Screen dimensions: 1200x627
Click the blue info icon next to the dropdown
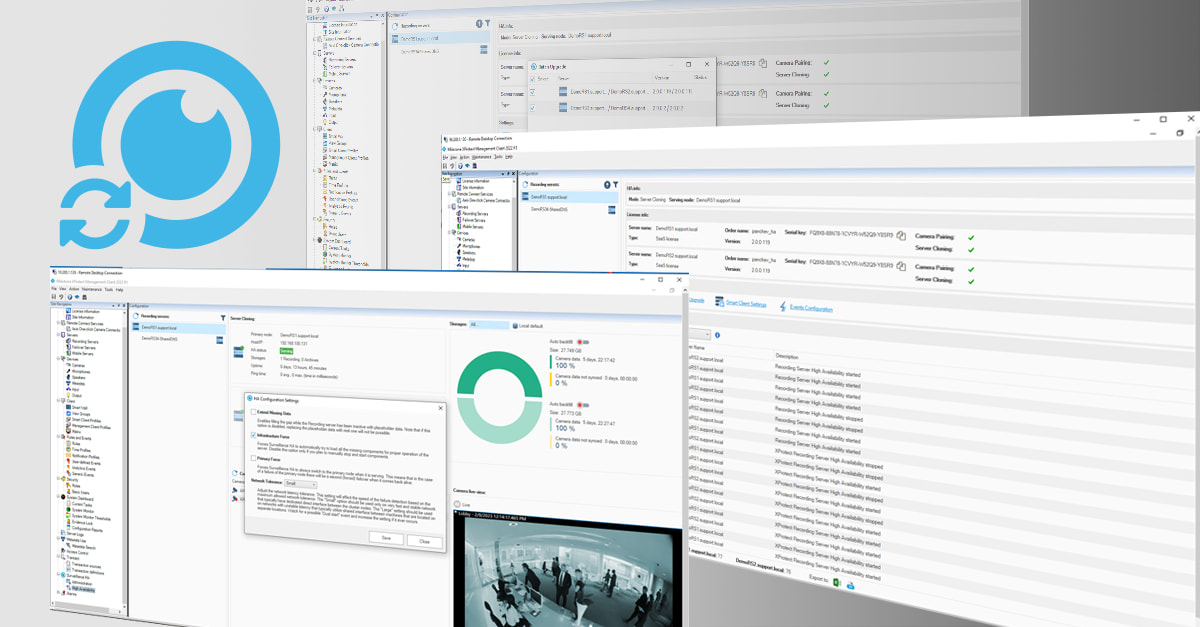coord(717,335)
